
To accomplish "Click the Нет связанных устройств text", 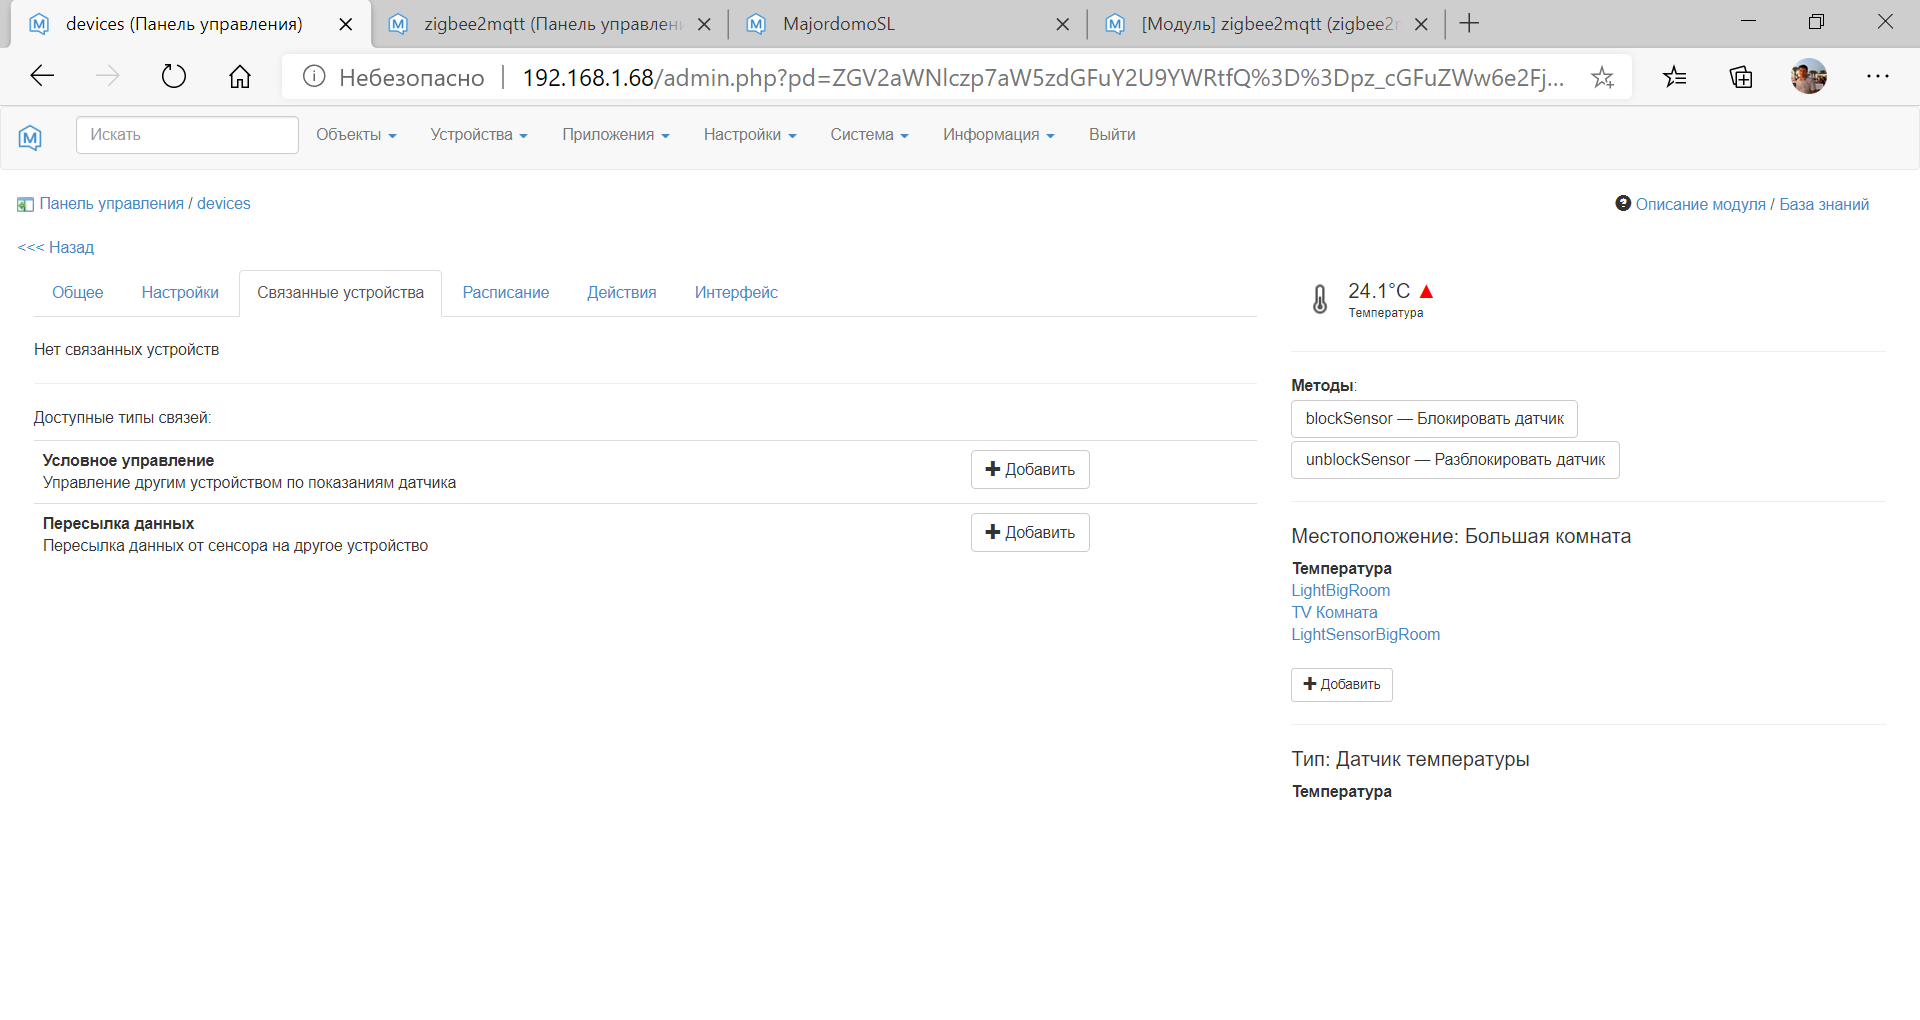I will (126, 350).
